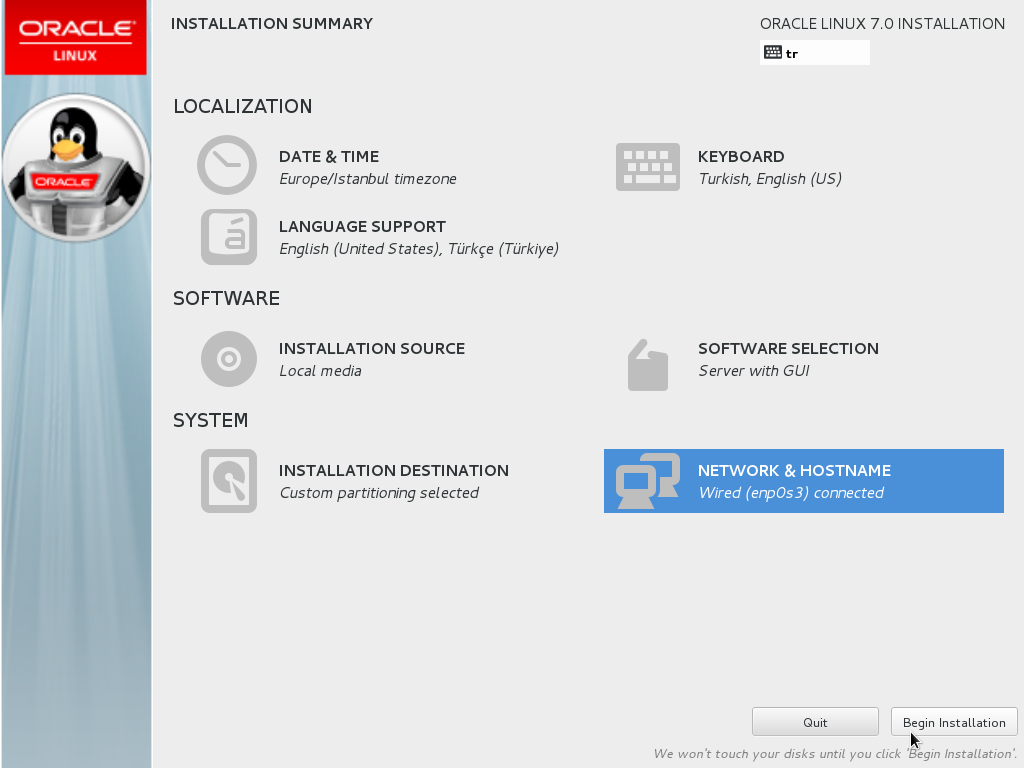Select the LANGUAGE SUPPORT title
Viewport: 1024px width, 768px height.
(x=362, y=227)
